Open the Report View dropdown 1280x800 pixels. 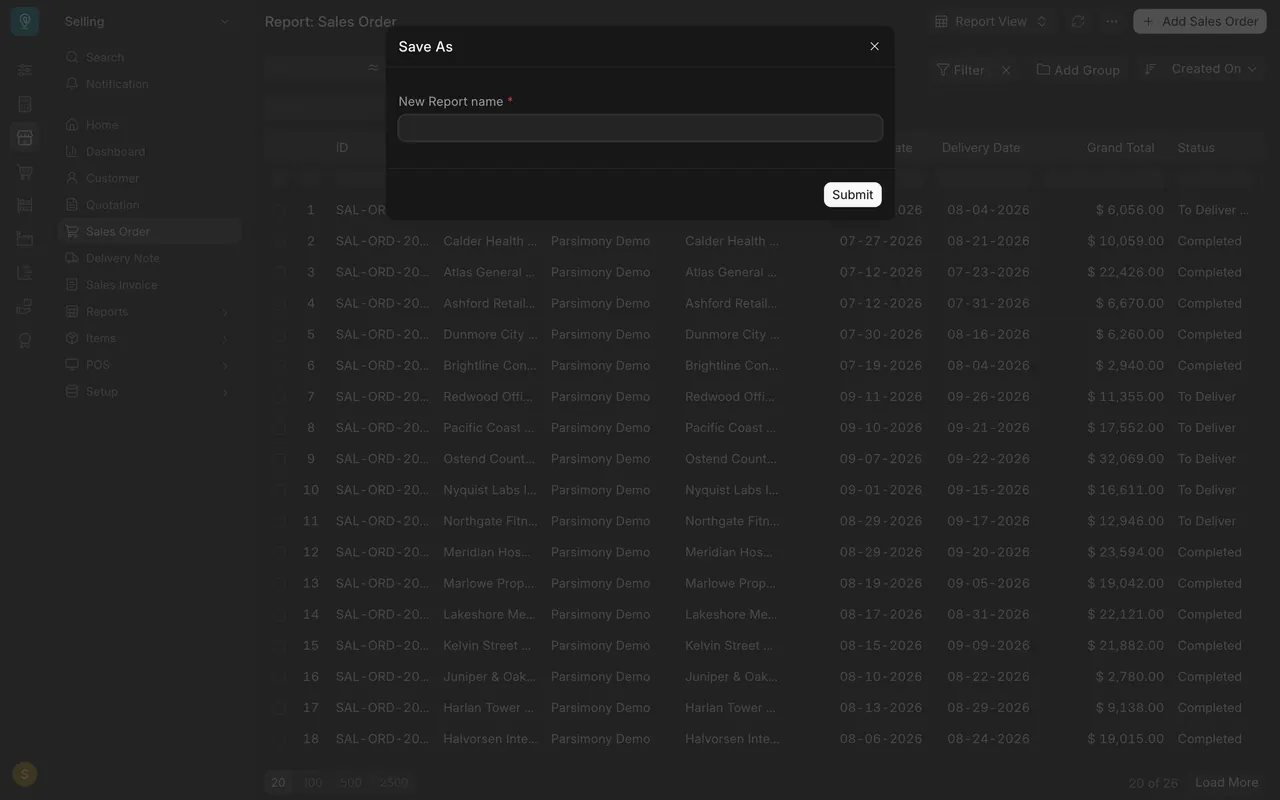click(x=990, y=21)
